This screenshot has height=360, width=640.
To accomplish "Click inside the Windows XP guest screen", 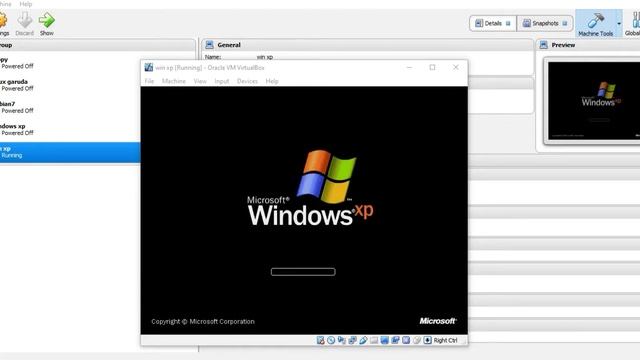I will pos(304,210).
